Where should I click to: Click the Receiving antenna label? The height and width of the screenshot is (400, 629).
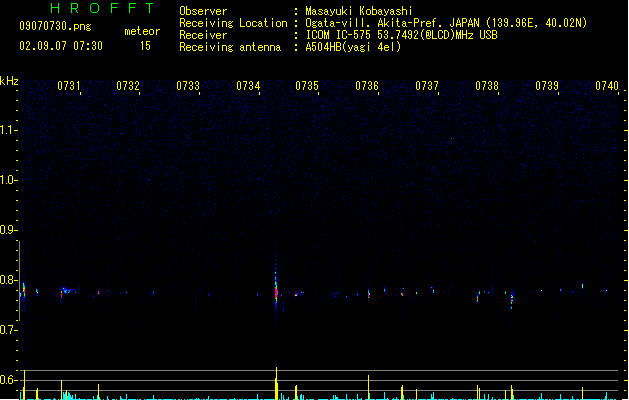[x=230, y=47]
